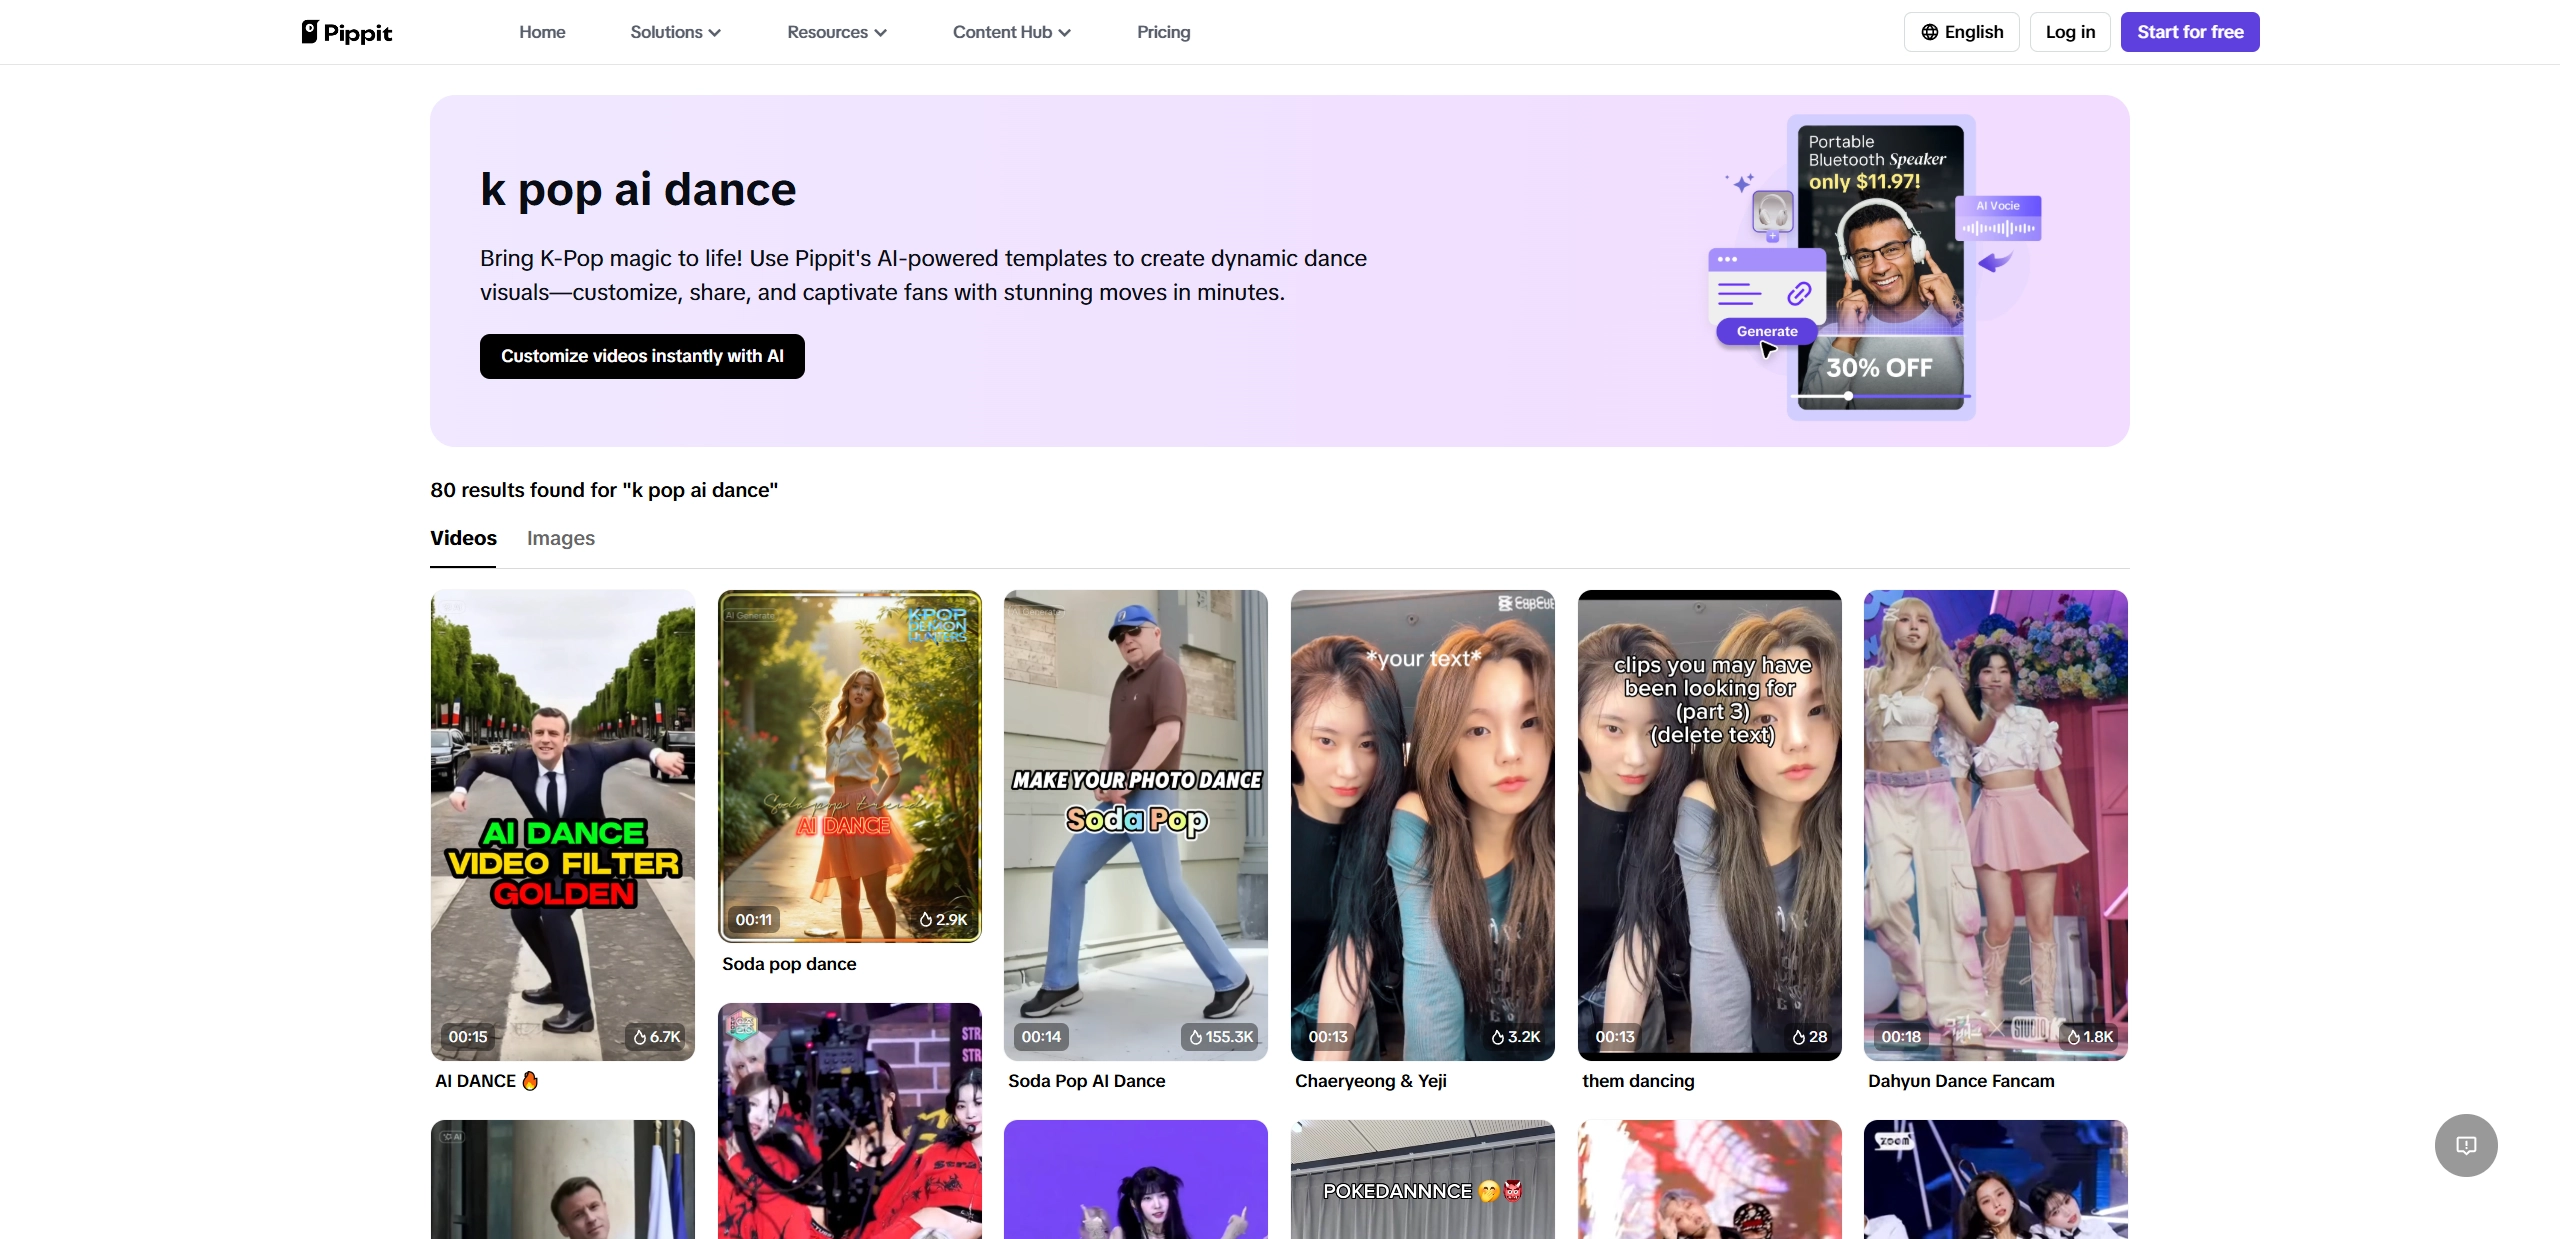The height and width of the screenshot is (1239, 2560).
Task: Click Customize videos instantly with AI
Action: (x=641, y=356)
